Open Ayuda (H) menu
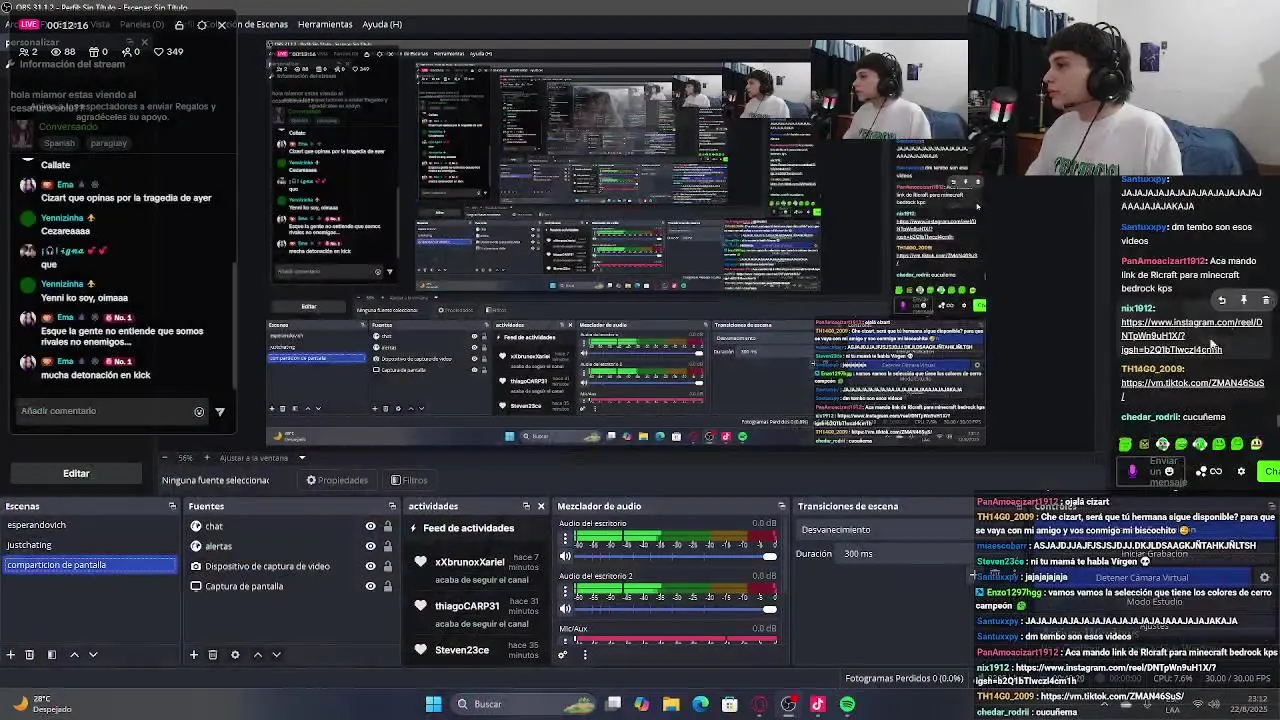 coord(382,24)
